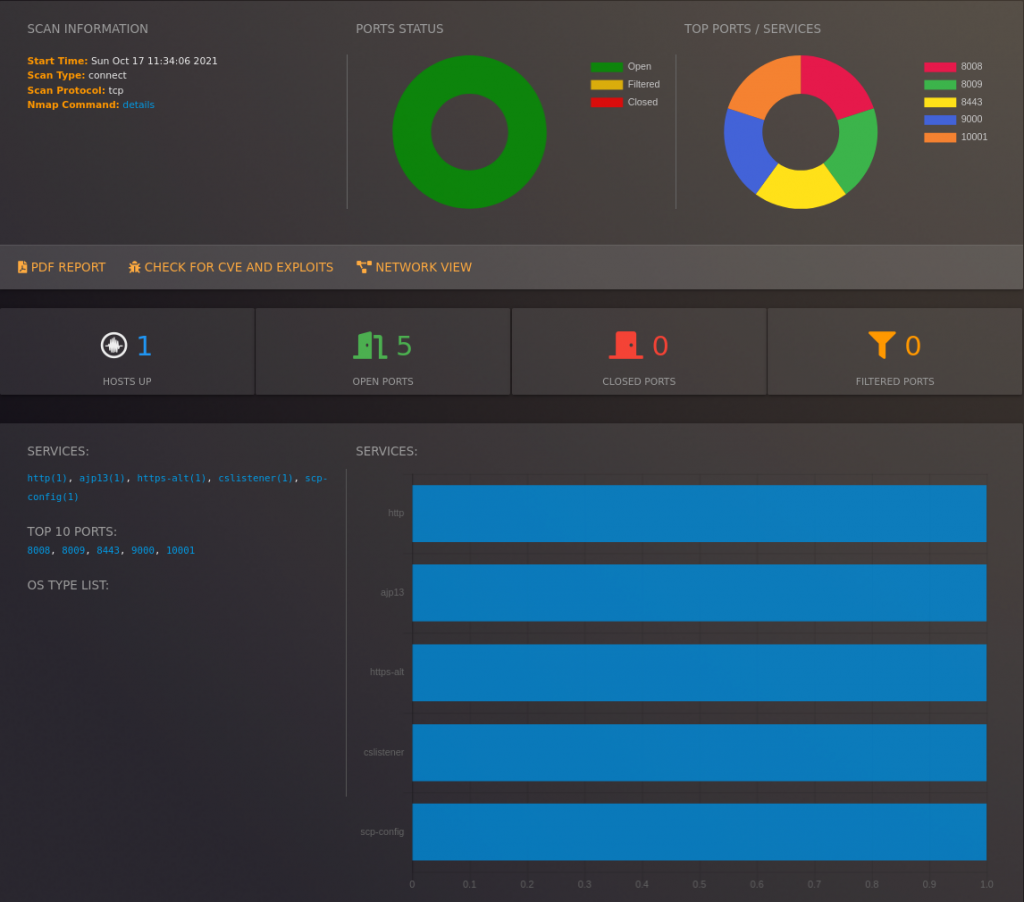This screenshot has width=1024, height=902.
Task: Click the orange 10001 legend swatch
Action: click(940, 137)
